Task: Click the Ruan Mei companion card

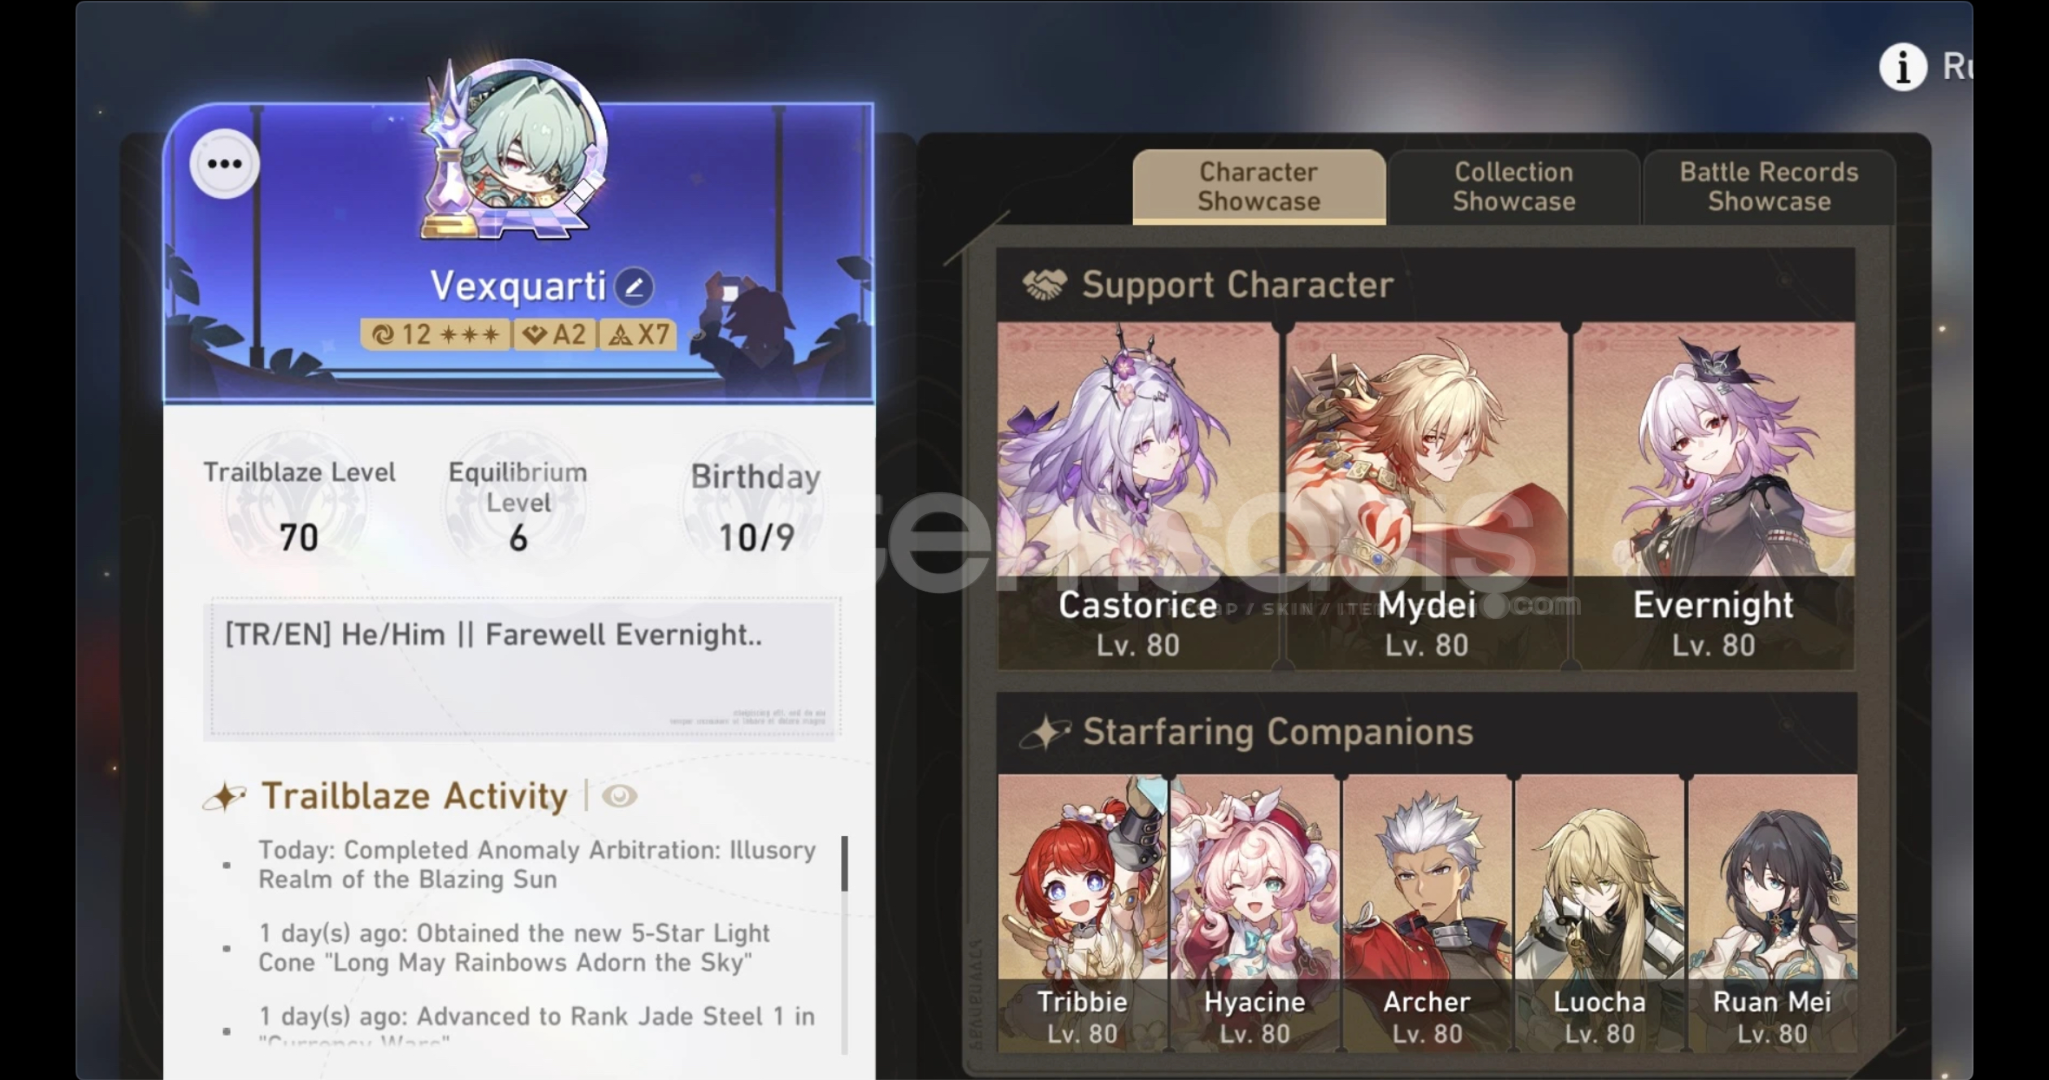Action: [1772, 912]
